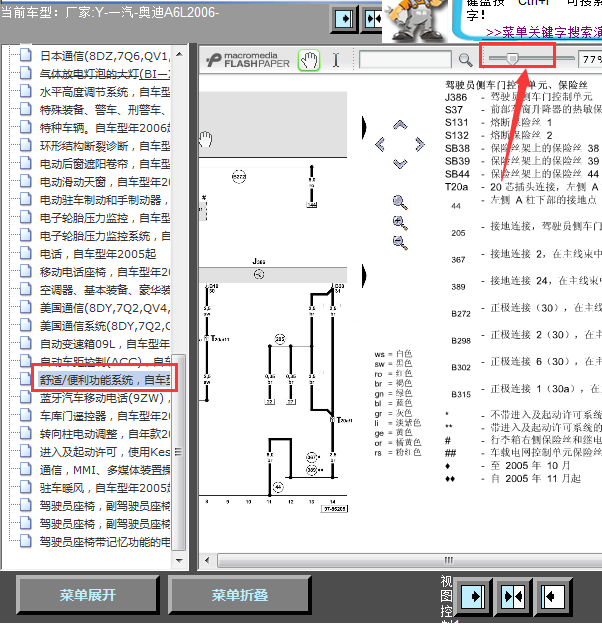Open tree item 特种车辆
602x628 pixels.
click(x=105, y=128)
